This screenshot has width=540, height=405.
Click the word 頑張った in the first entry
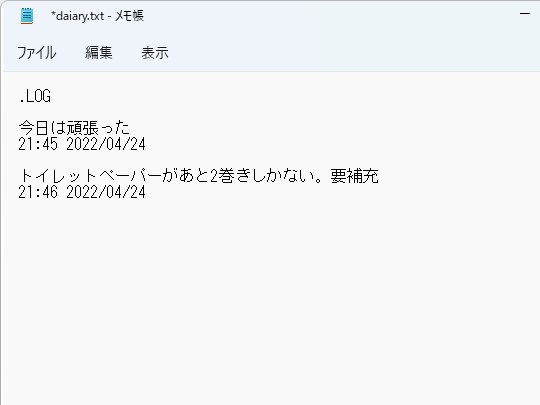[98, 127]
